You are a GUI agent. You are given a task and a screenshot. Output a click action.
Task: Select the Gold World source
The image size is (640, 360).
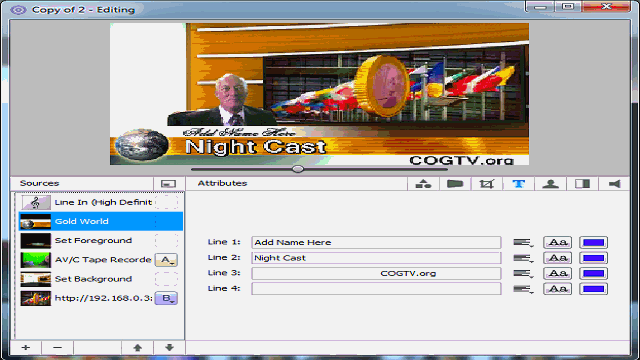pyautogui.click(x=101, y=221)
